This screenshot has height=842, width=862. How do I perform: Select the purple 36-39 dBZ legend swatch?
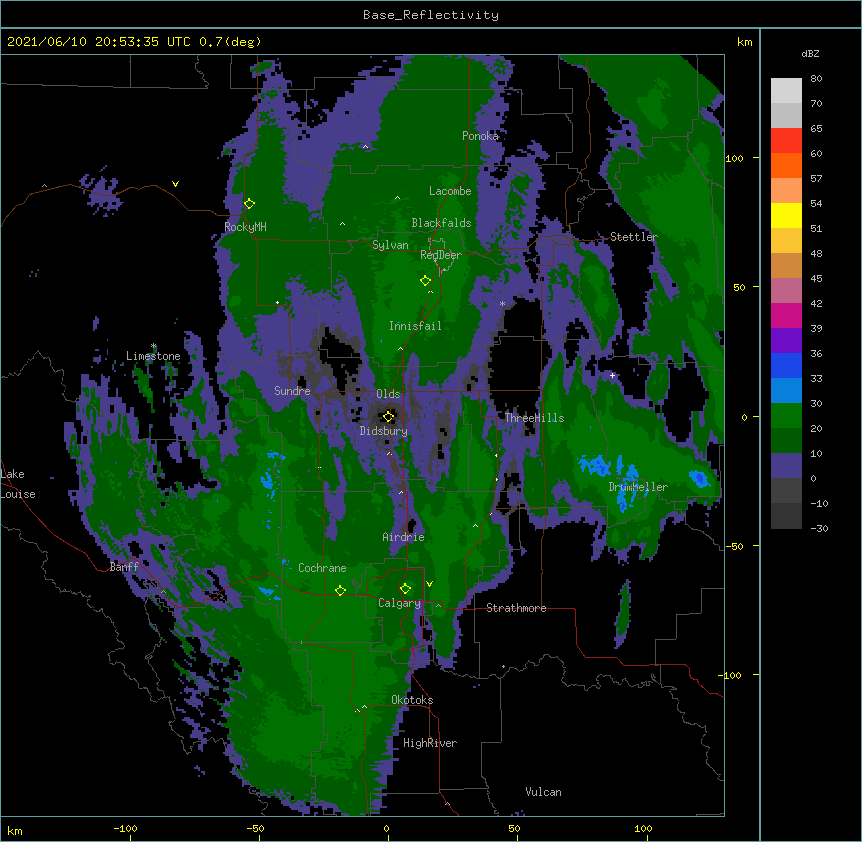tap(786, 341)
